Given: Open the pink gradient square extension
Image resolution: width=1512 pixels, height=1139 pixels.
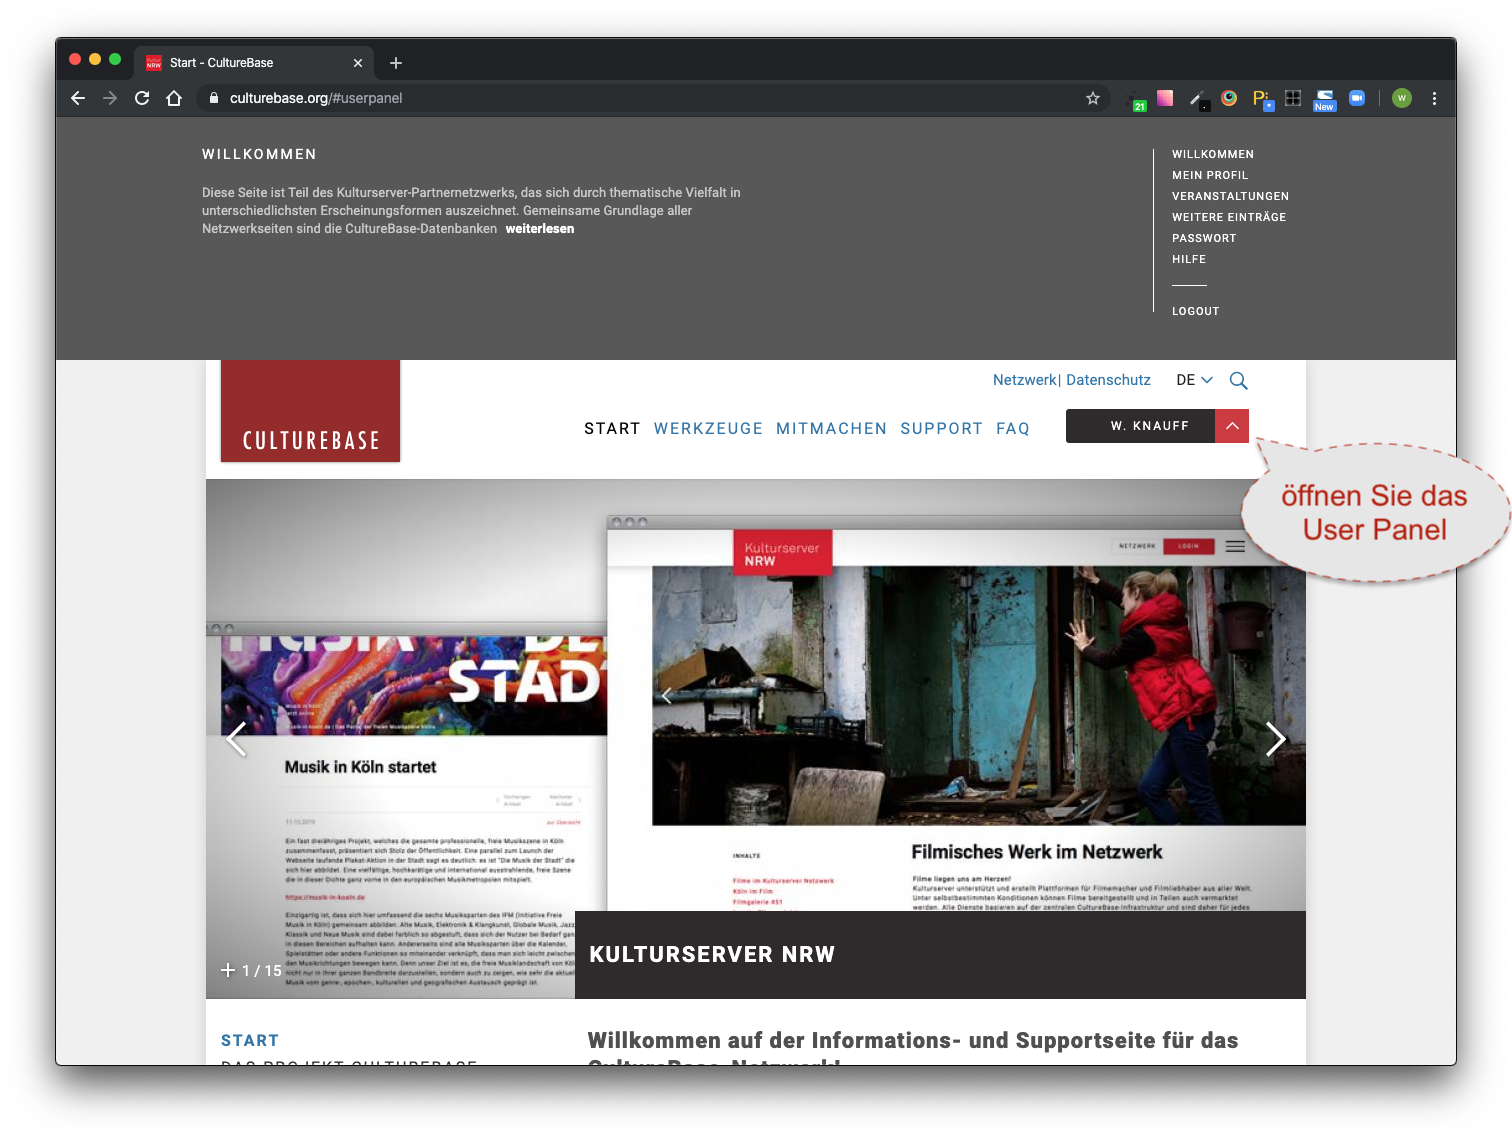Looking at the screenshot, I should tap(1165, 98).
